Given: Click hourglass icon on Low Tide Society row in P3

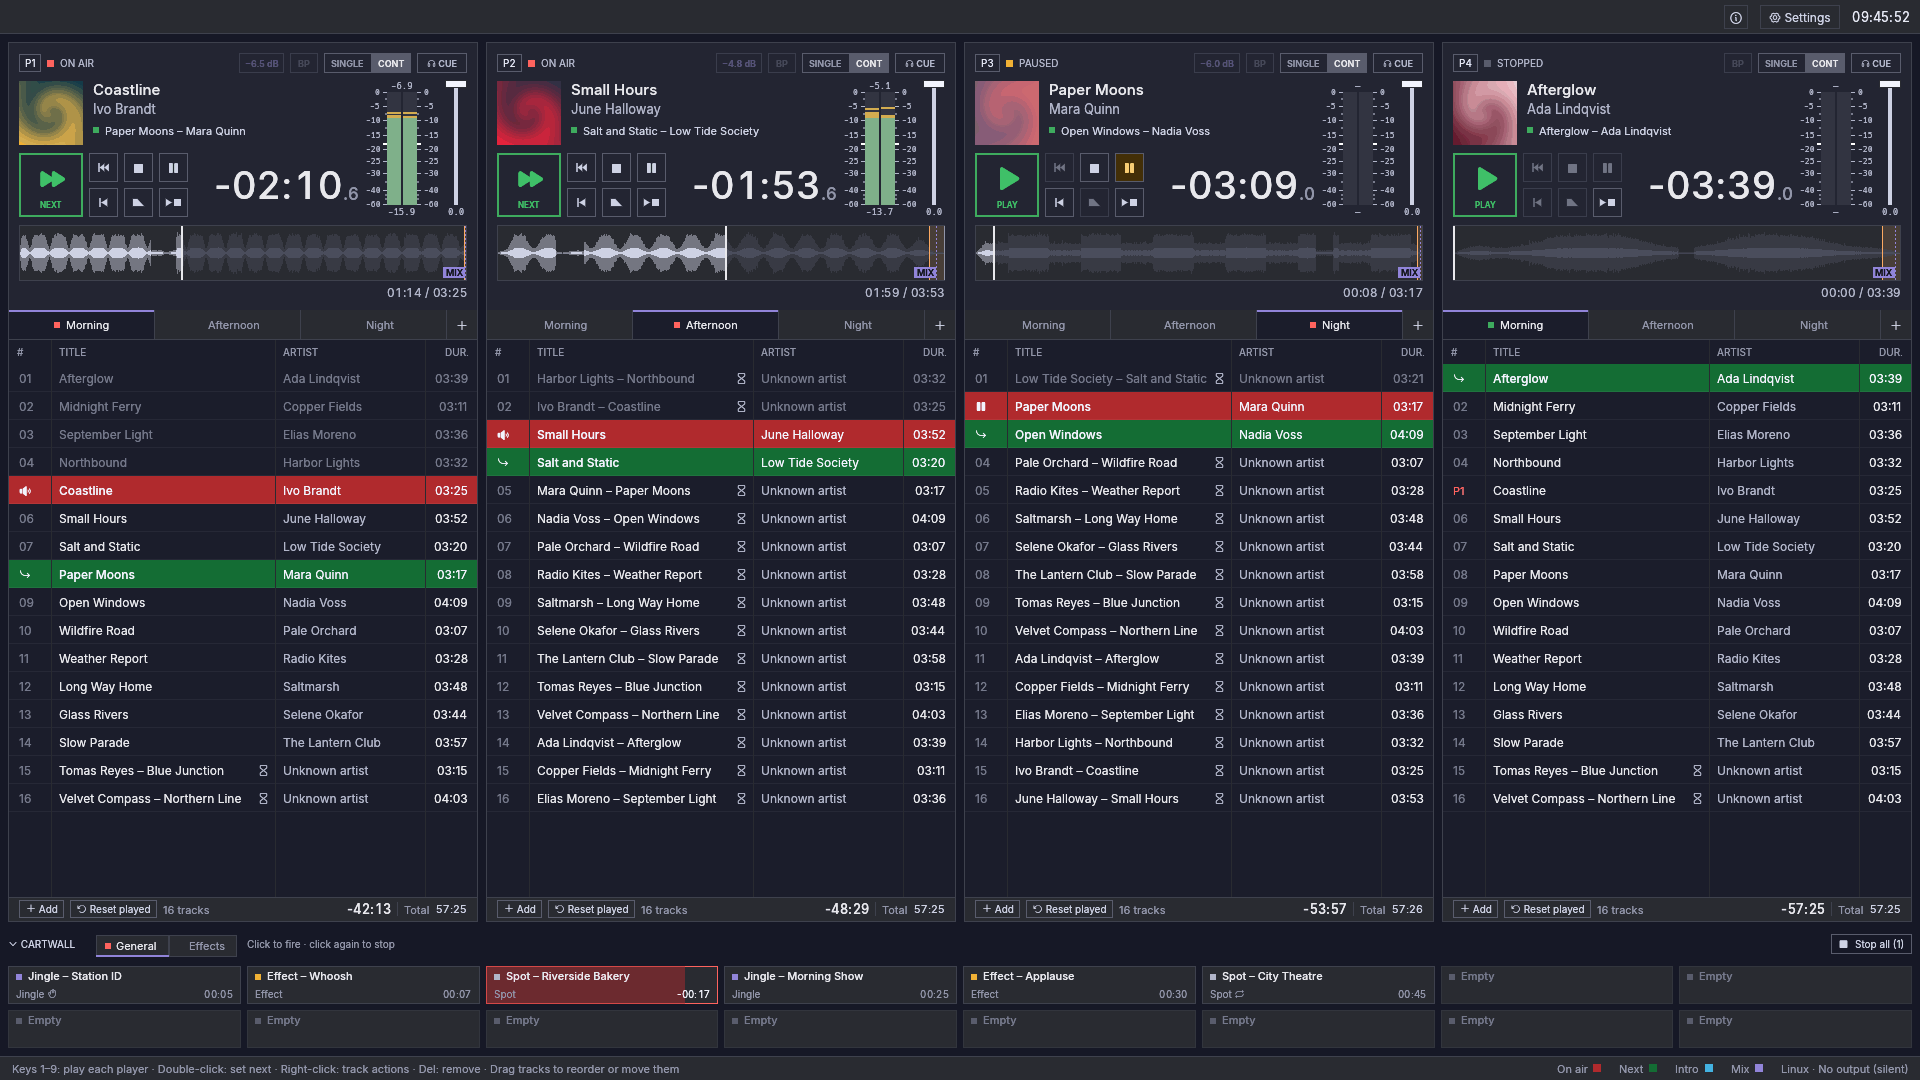Looking at the screenshot, I should [x=1219, y=379].
